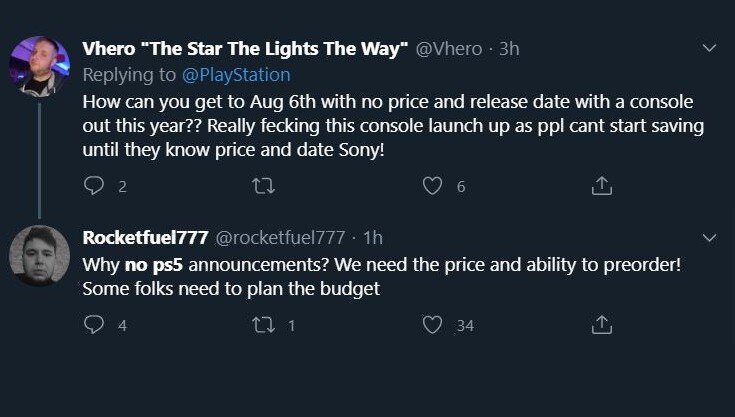Open Rocketfuel777's profile picture
The height and width of the screenshot is (417, 735).
[39, 256]
